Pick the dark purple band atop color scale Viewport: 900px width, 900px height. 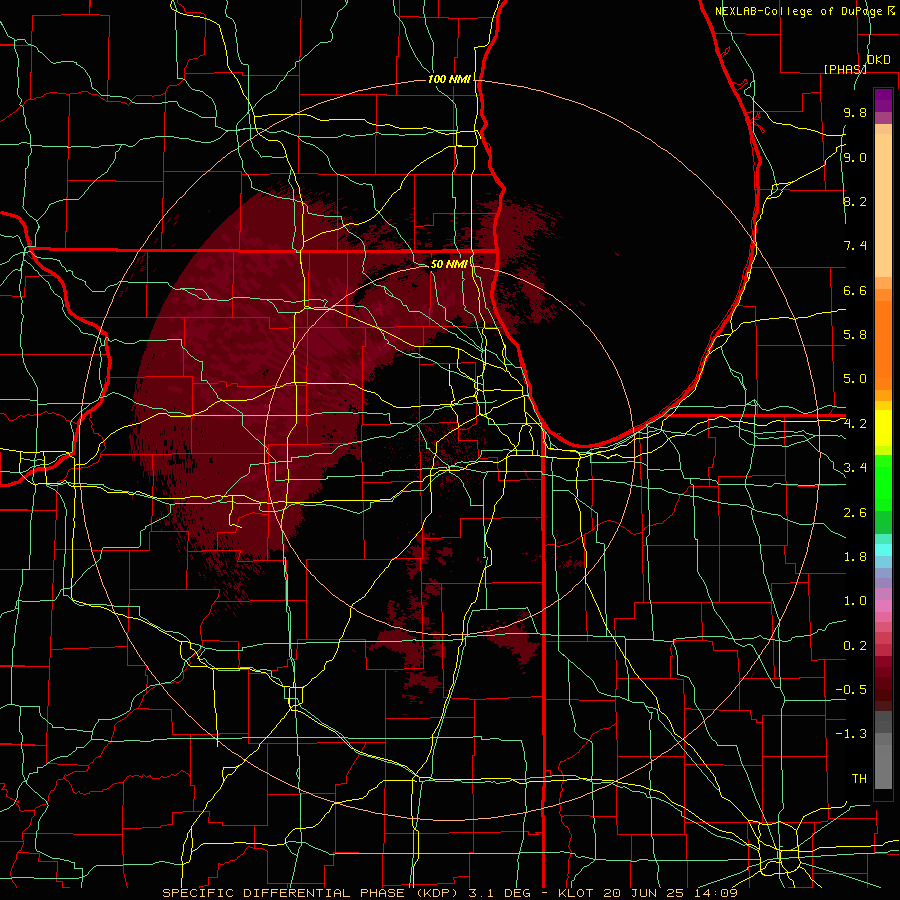[883, 100]
